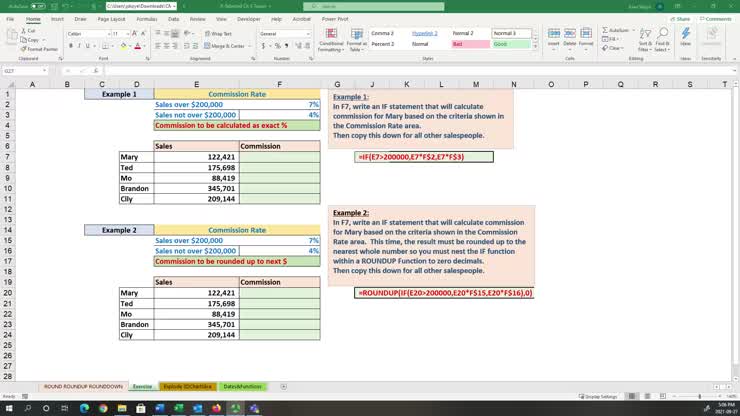Apply the Bad cell style swatch
The height and width of the screenshot is (416, 740).
tap(470, 44)
